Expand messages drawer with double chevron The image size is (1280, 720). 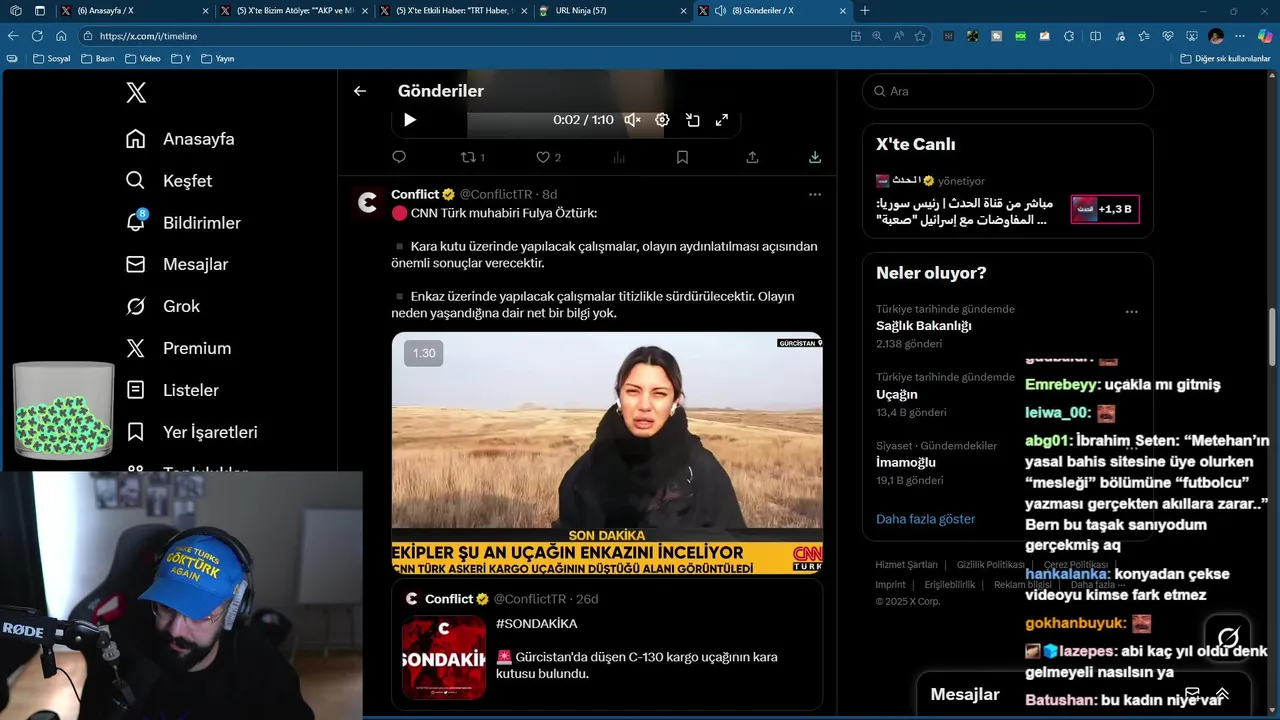coord(1222,694)
